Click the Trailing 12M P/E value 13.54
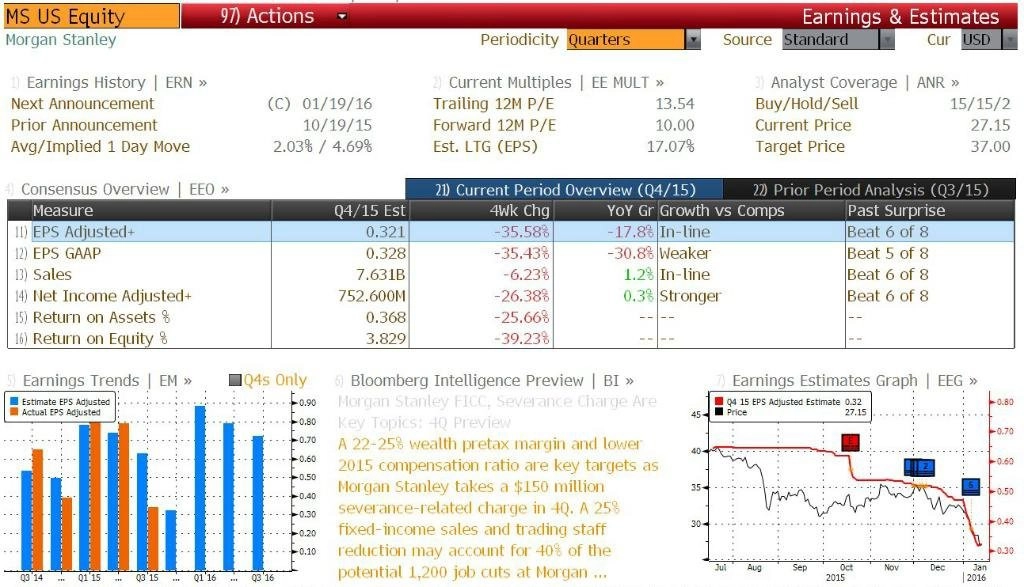 675,104
